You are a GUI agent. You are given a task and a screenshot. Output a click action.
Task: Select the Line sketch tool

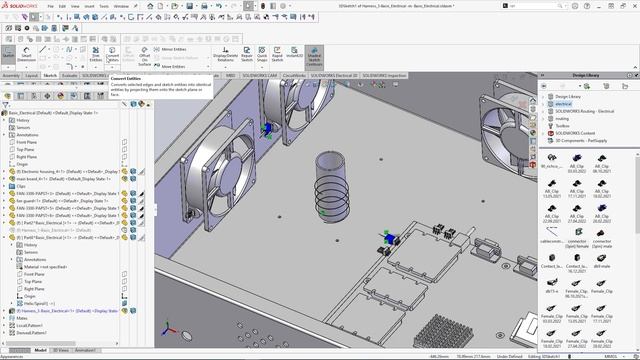click(42, 49)
